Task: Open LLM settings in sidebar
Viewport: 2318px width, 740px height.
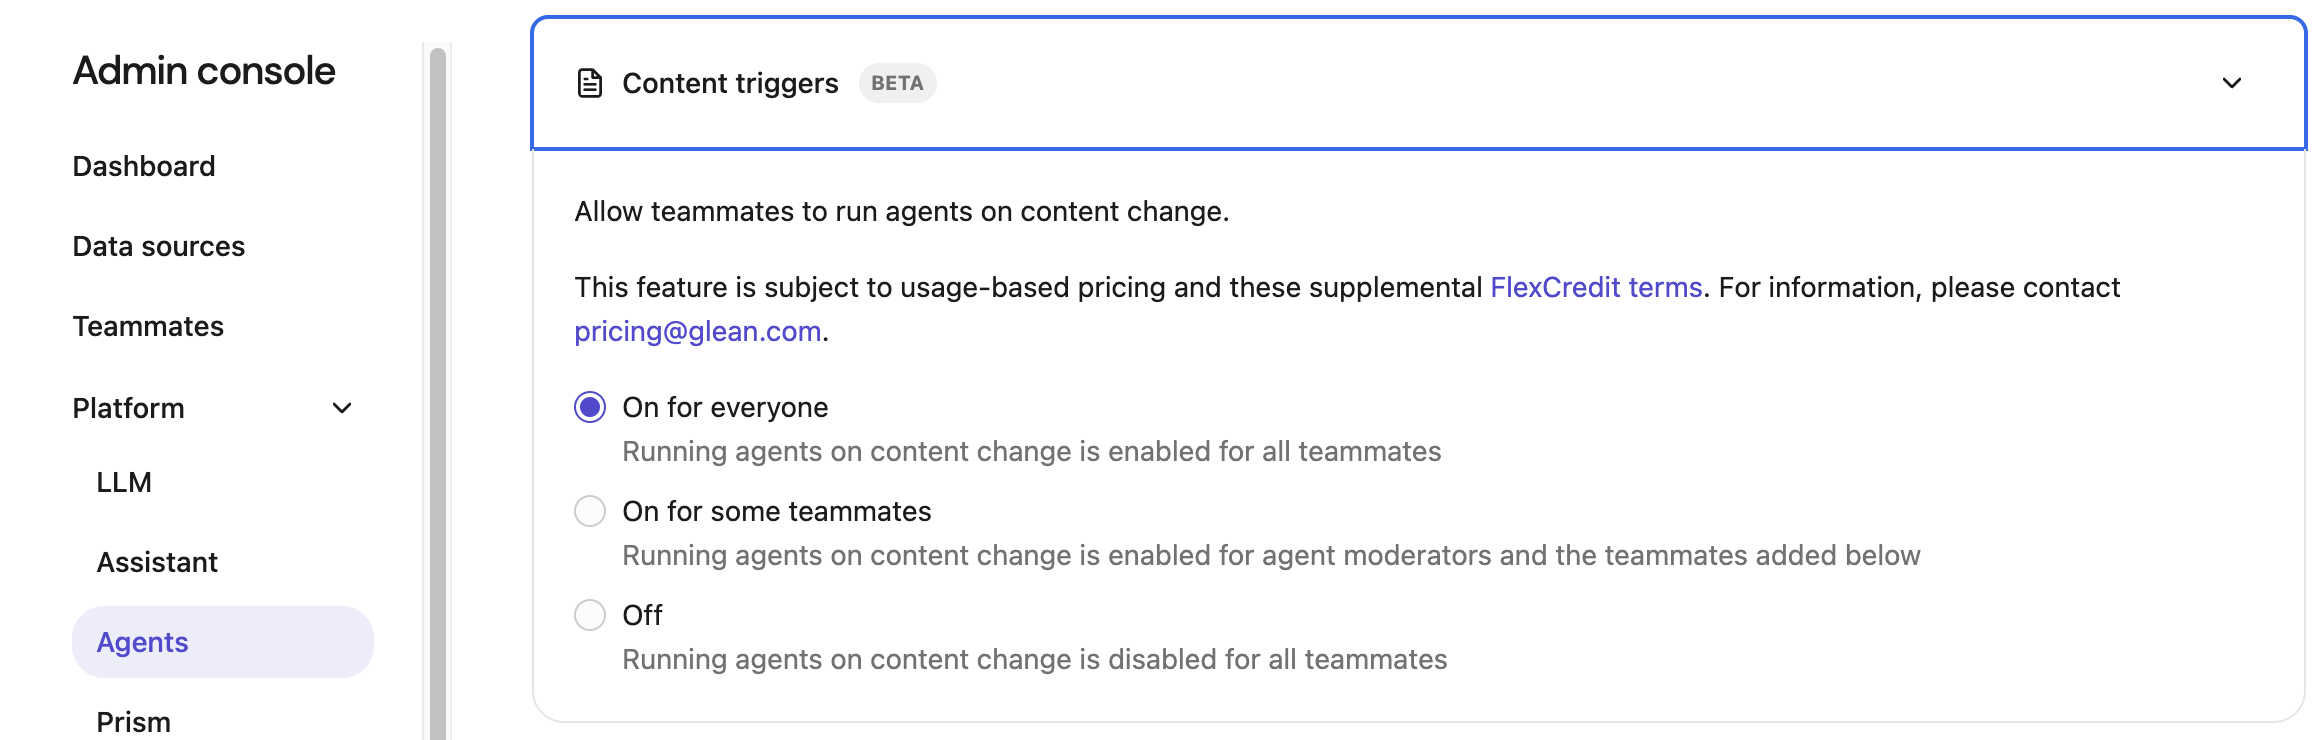Action: [124, 482]
